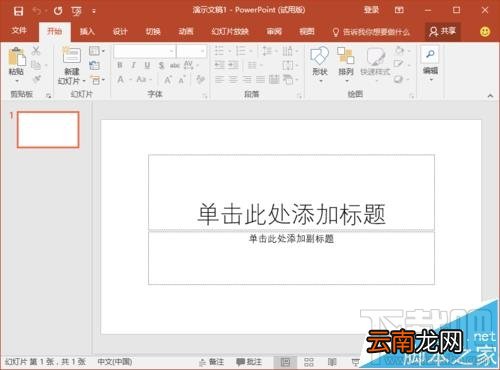
Task: Open the 排列 arrange menu
Action: 346,63
